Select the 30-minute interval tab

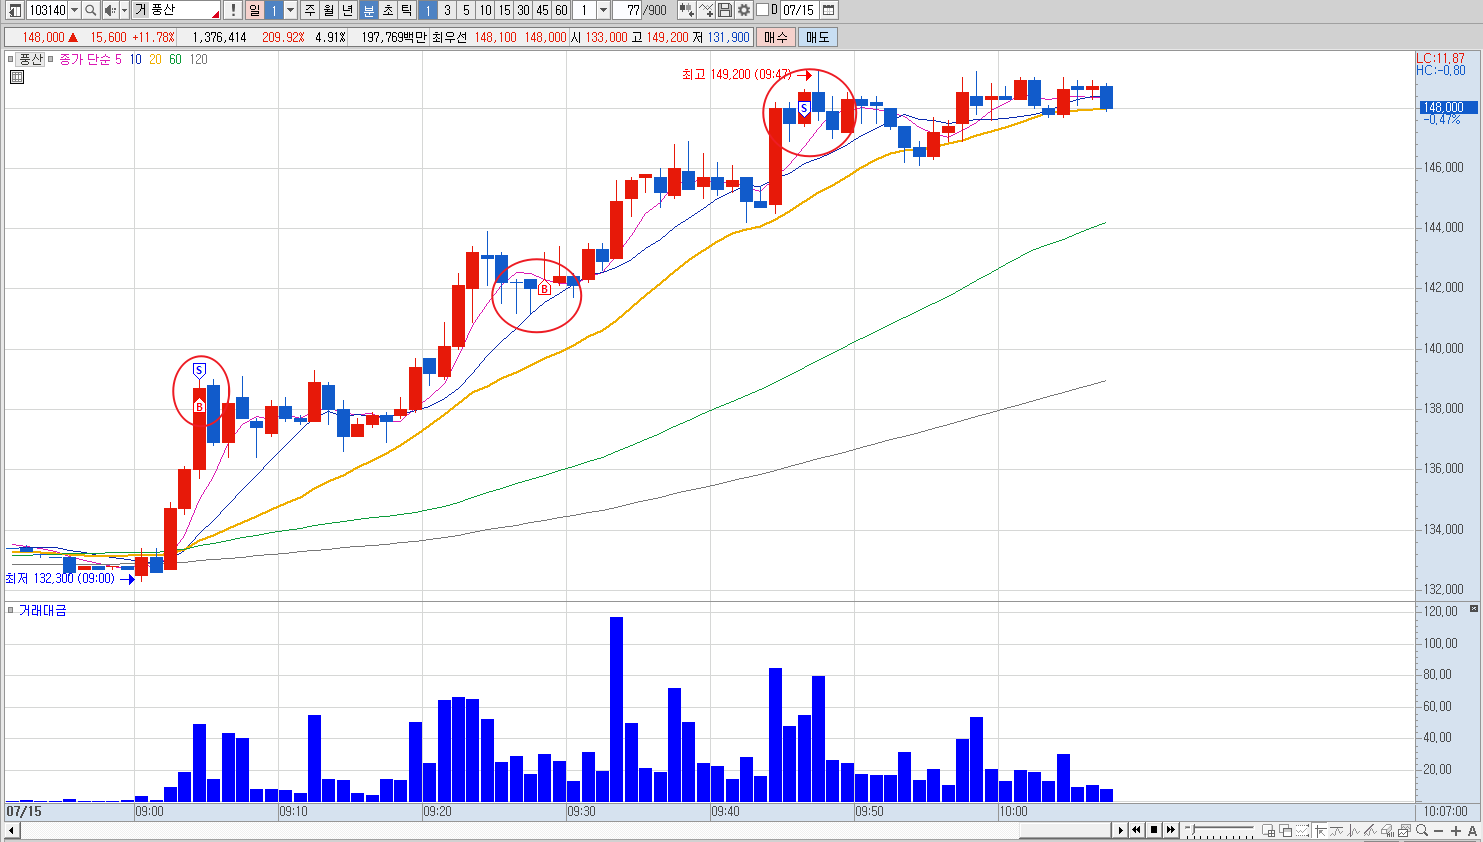(x=523, y=10)
